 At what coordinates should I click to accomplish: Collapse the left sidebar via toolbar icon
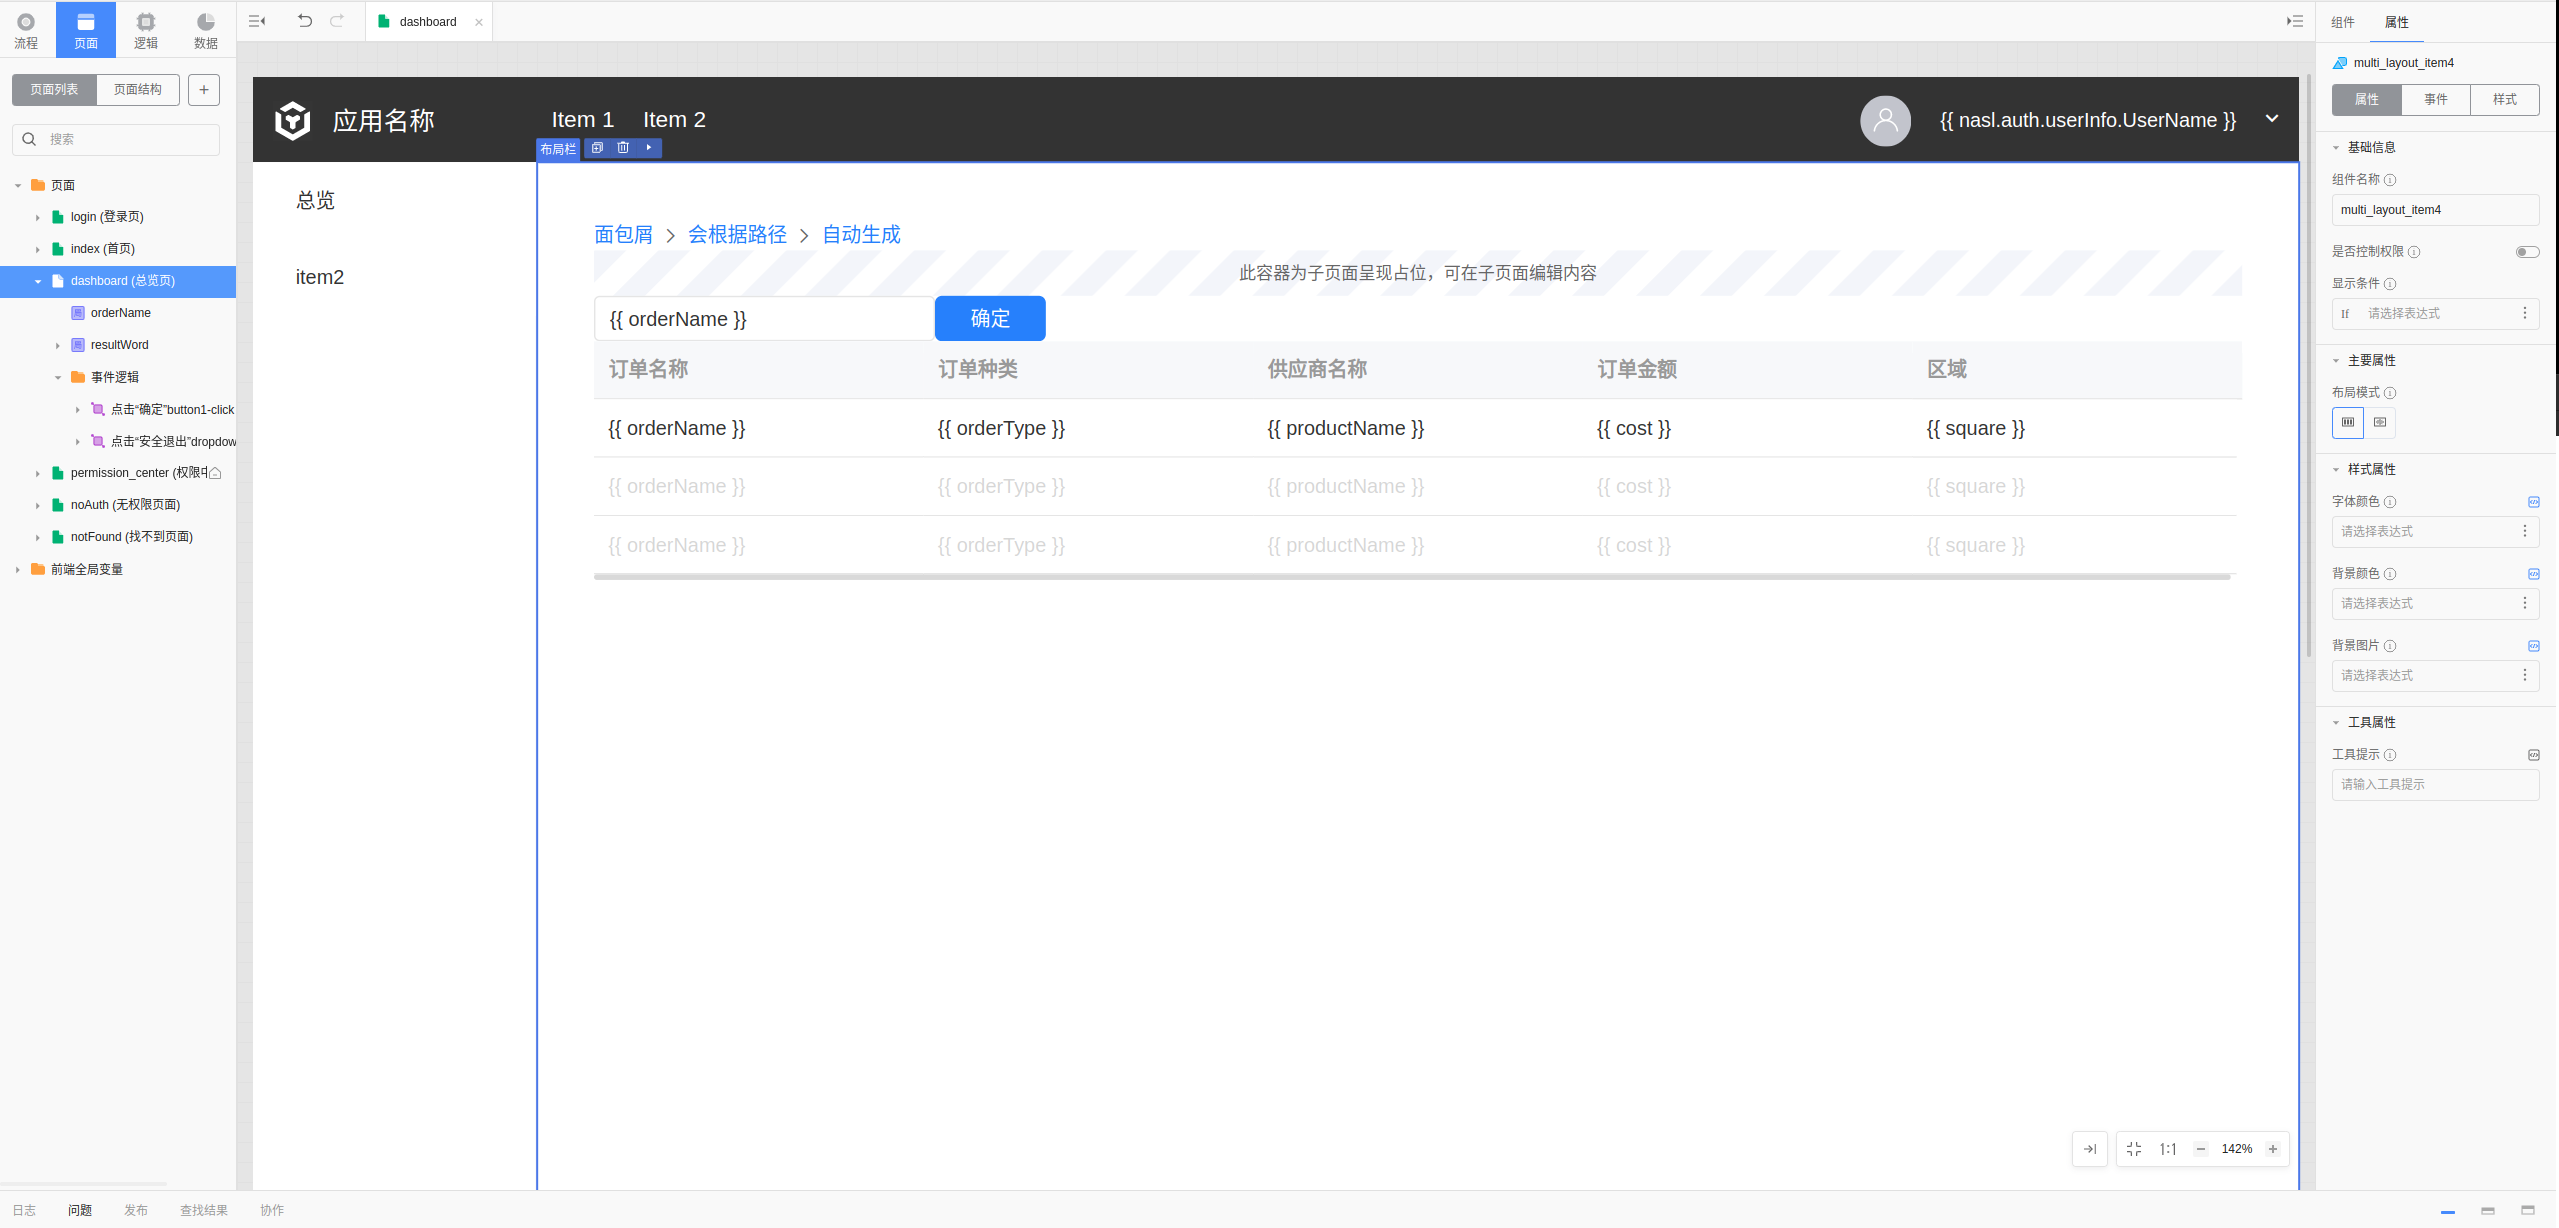257,21
